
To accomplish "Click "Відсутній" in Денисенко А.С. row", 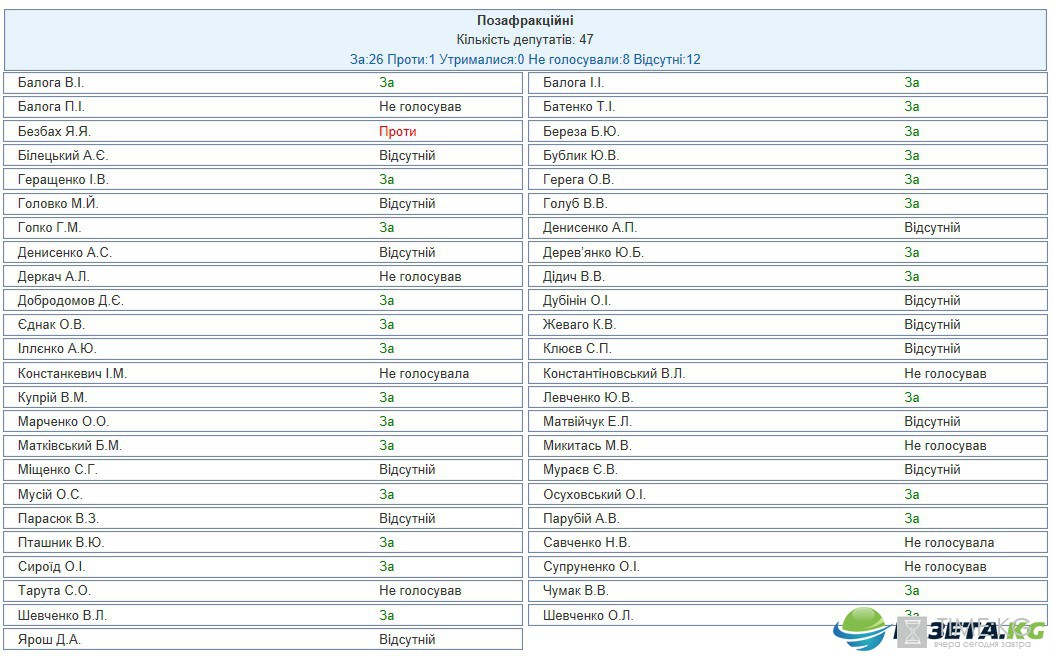I will pyautogui.click(x=407, y=253).
